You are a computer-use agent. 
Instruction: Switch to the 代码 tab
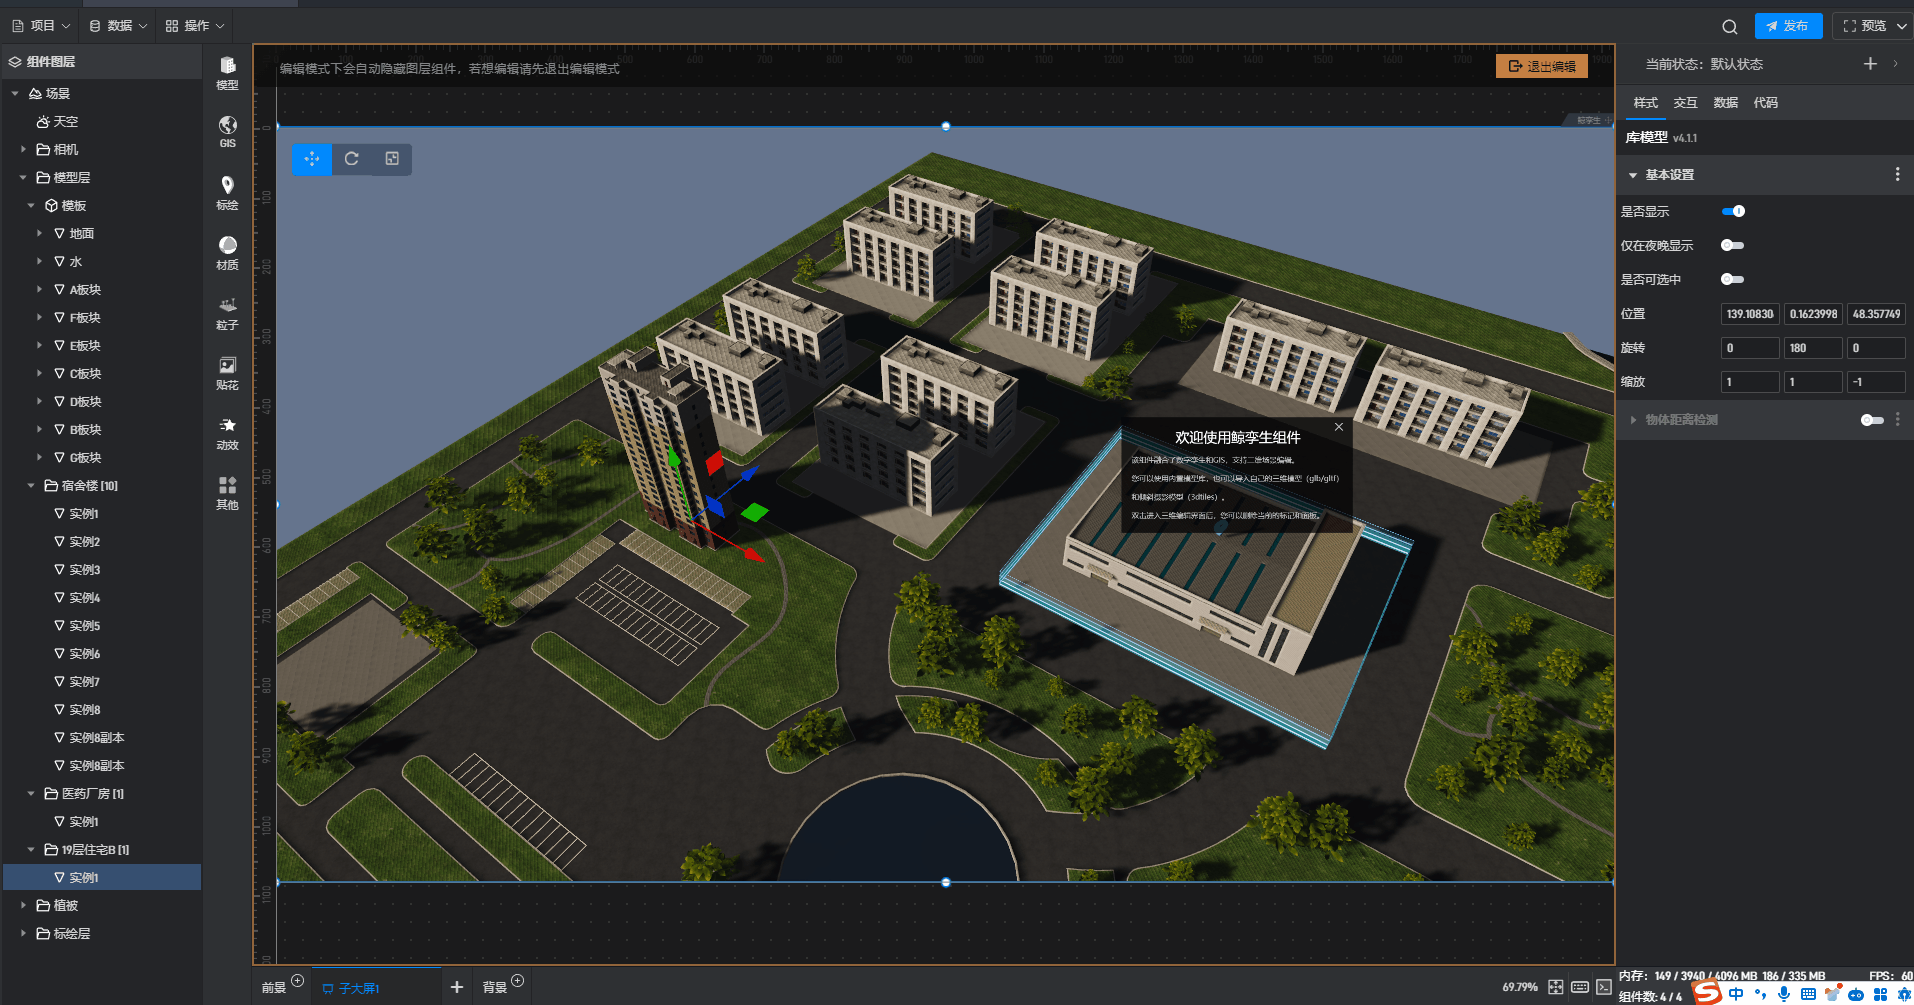(1765, 103)
